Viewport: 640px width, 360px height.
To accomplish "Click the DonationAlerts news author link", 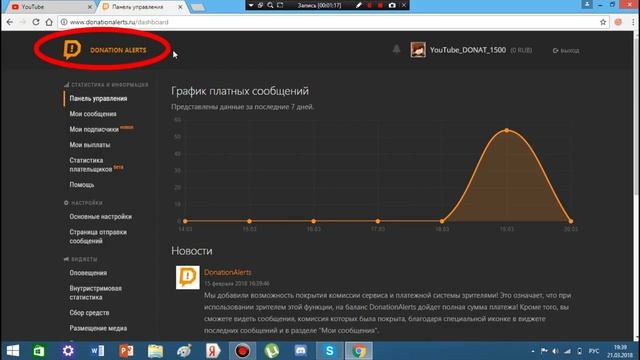I will point(228,272).
